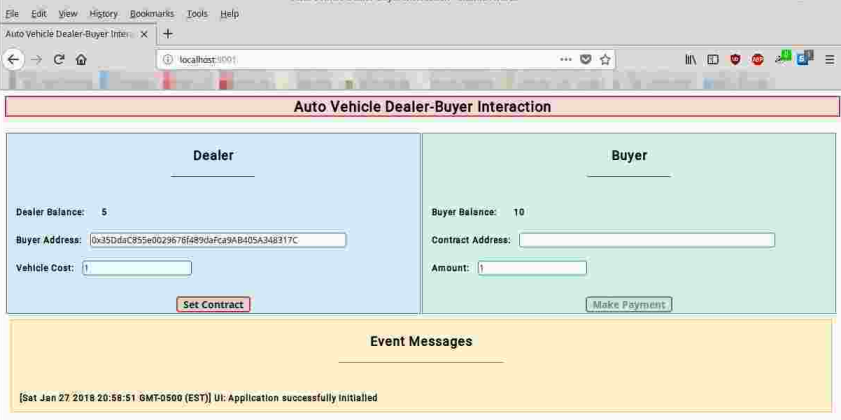Bookmark this page with the star icon
The width and height of the screenshot is (841, 420).
[605, 60]
